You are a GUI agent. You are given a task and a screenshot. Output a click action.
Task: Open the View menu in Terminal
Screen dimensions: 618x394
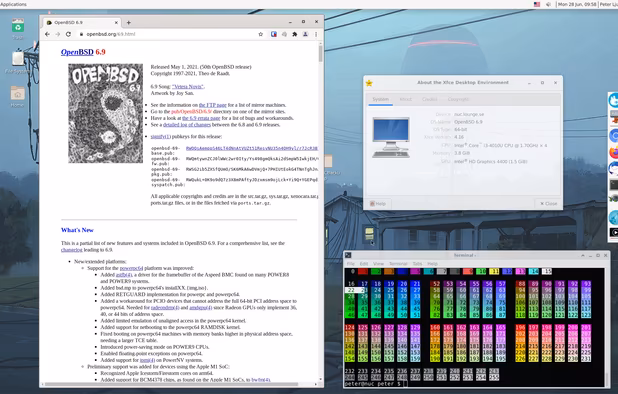click(x=378, y=264)
